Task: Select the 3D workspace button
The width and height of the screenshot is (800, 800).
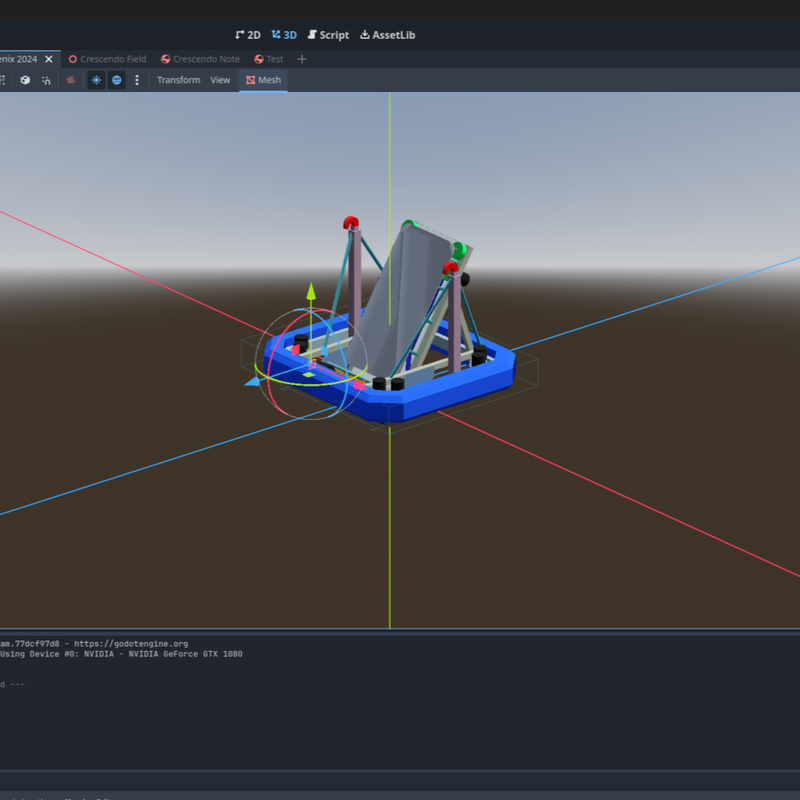Action: [x=284, y=35]
